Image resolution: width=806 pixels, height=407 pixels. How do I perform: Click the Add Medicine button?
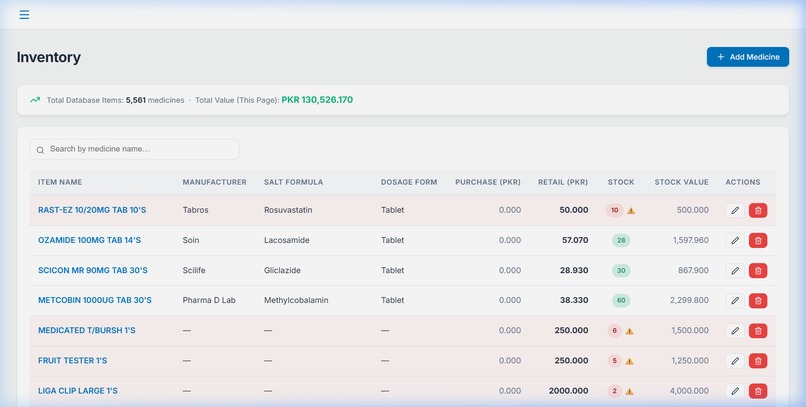[x=747, y=57]
